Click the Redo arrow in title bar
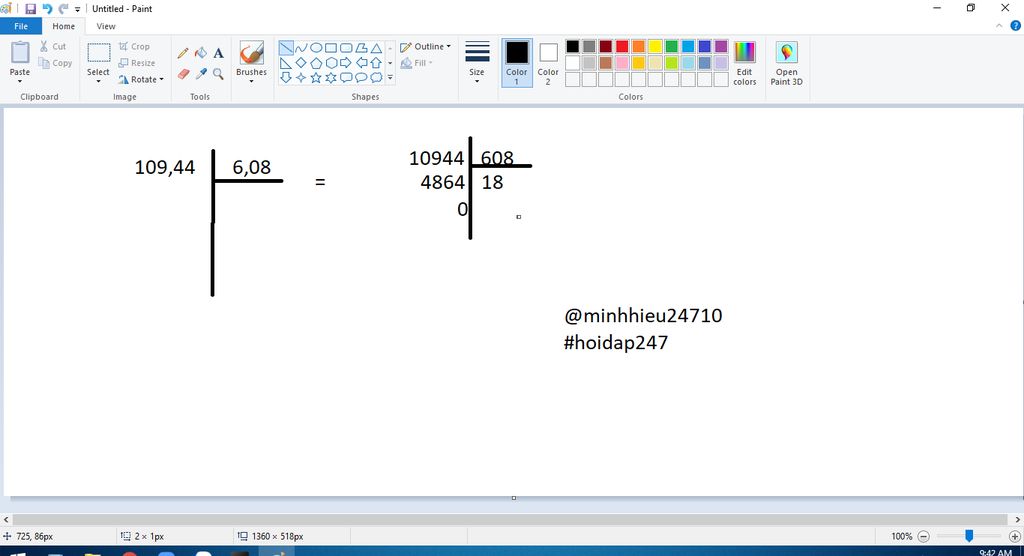The image size is (1024, 556). pos(63,8)
